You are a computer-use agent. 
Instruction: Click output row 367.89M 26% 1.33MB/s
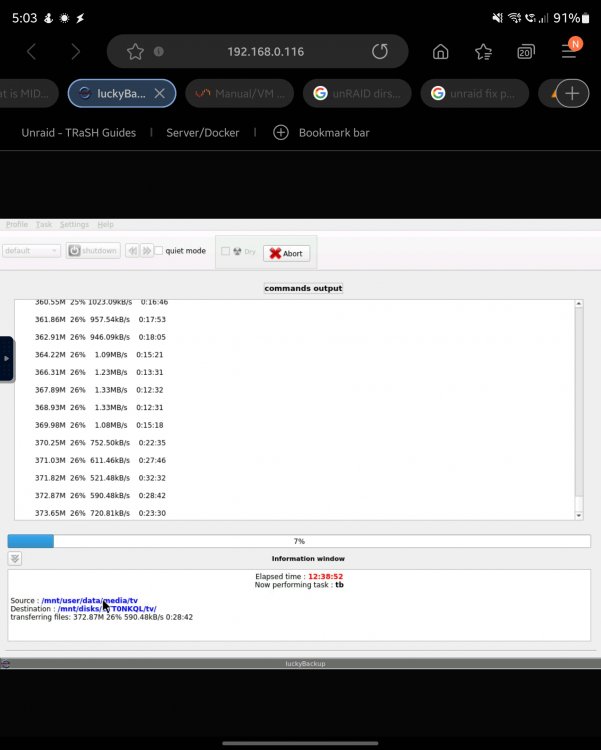(99, 390)
